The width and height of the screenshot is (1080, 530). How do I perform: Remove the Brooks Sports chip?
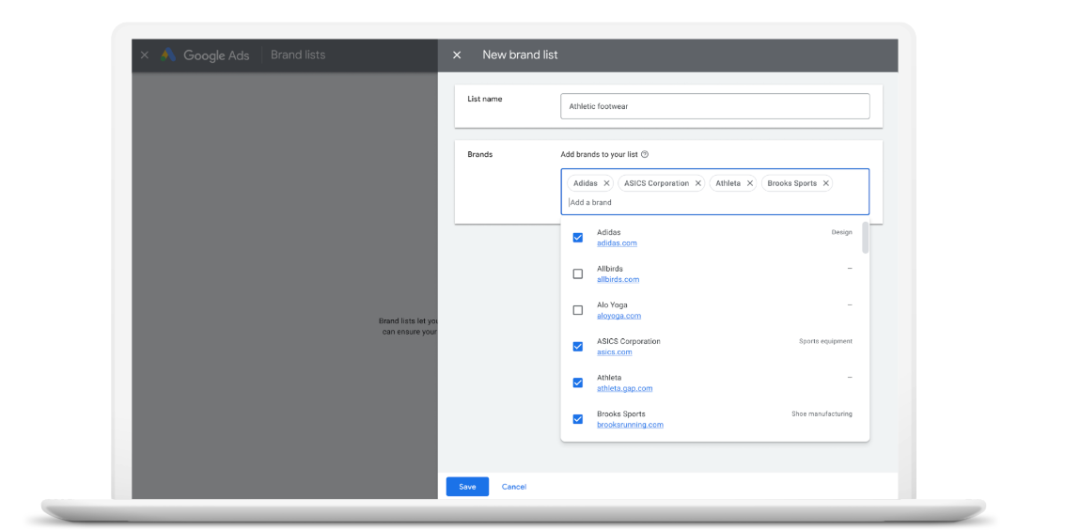(x=825, y=183)
